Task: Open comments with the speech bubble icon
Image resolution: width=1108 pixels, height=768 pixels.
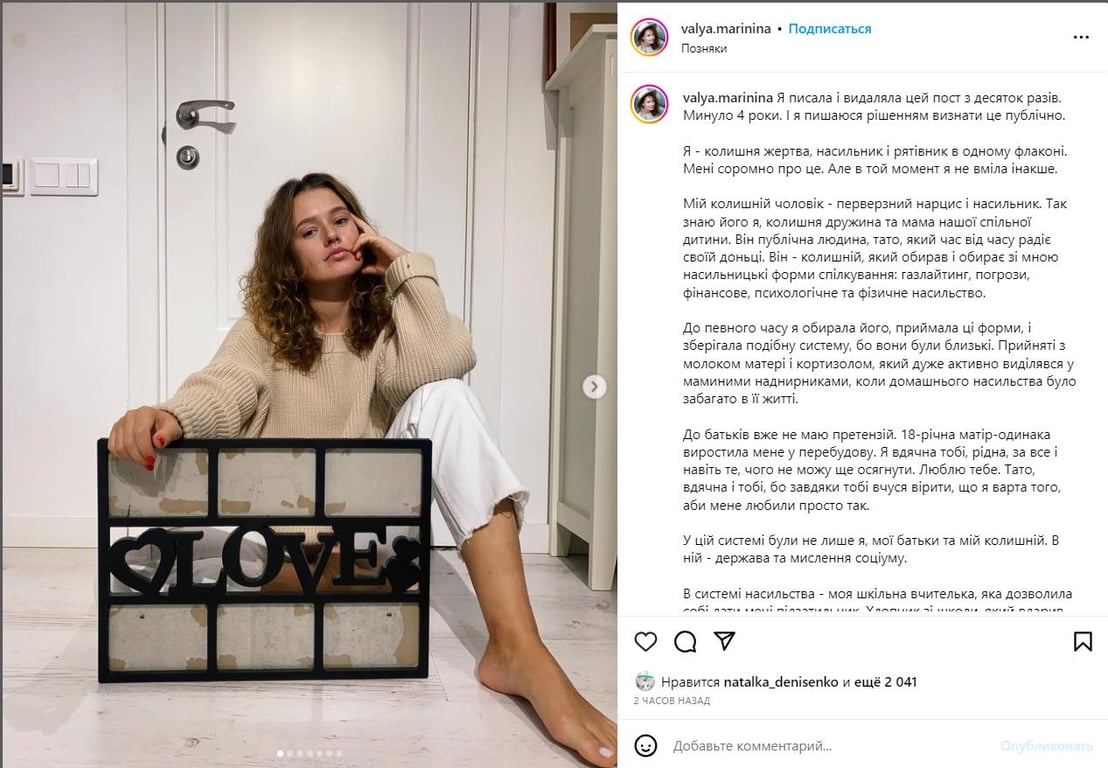Action: (x=685, y=642)
